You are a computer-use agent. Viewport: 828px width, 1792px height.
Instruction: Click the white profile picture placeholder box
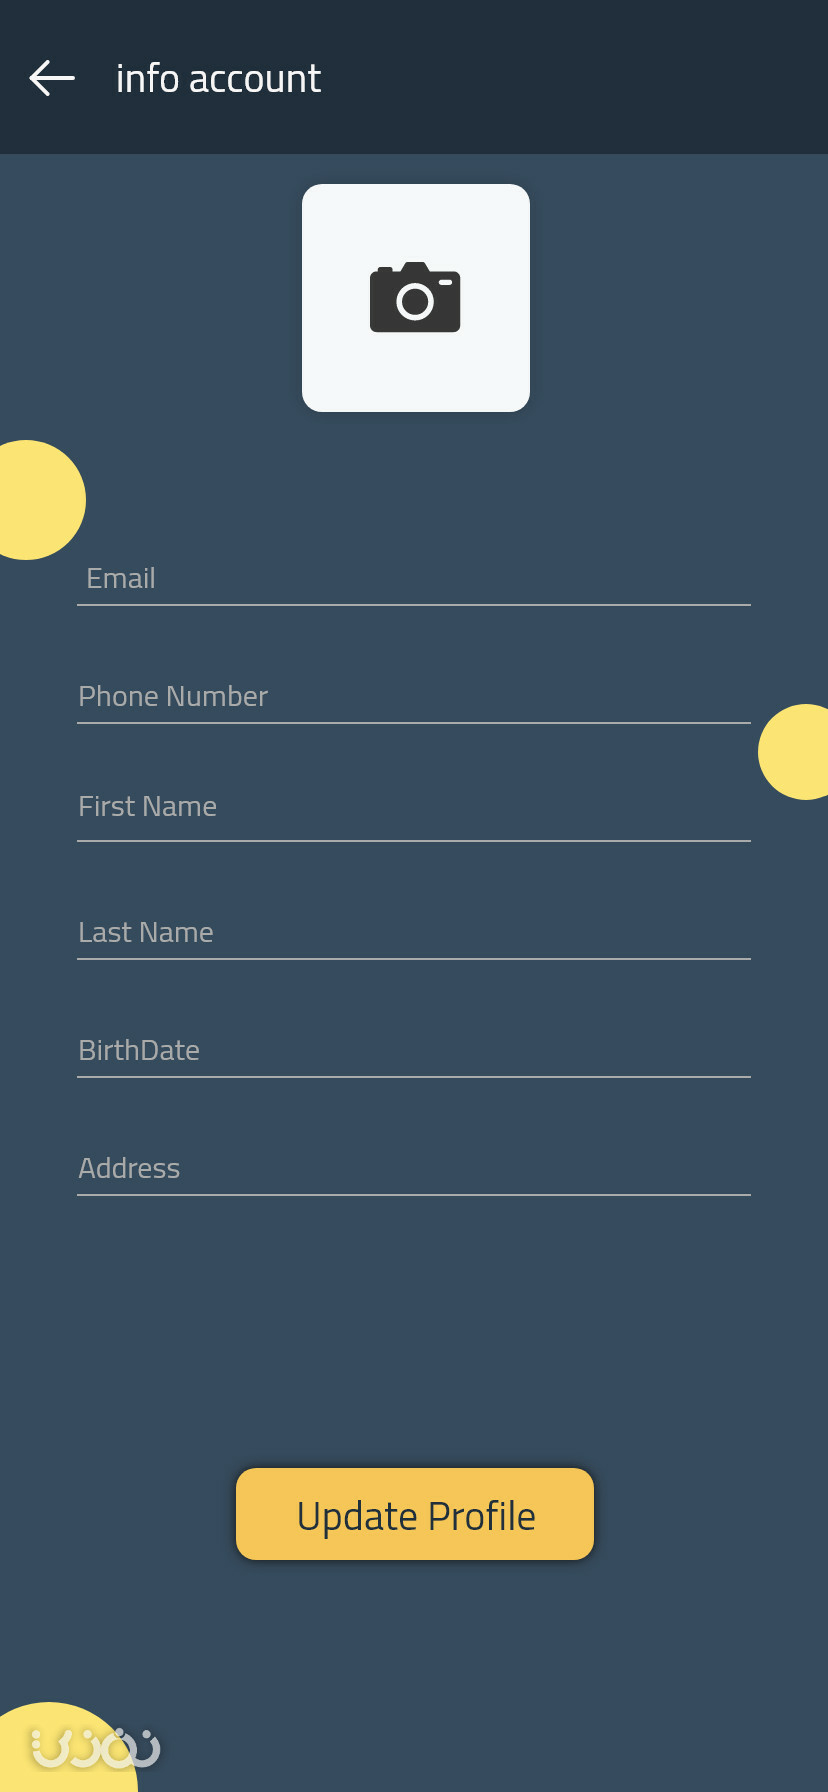coord(416,298)
